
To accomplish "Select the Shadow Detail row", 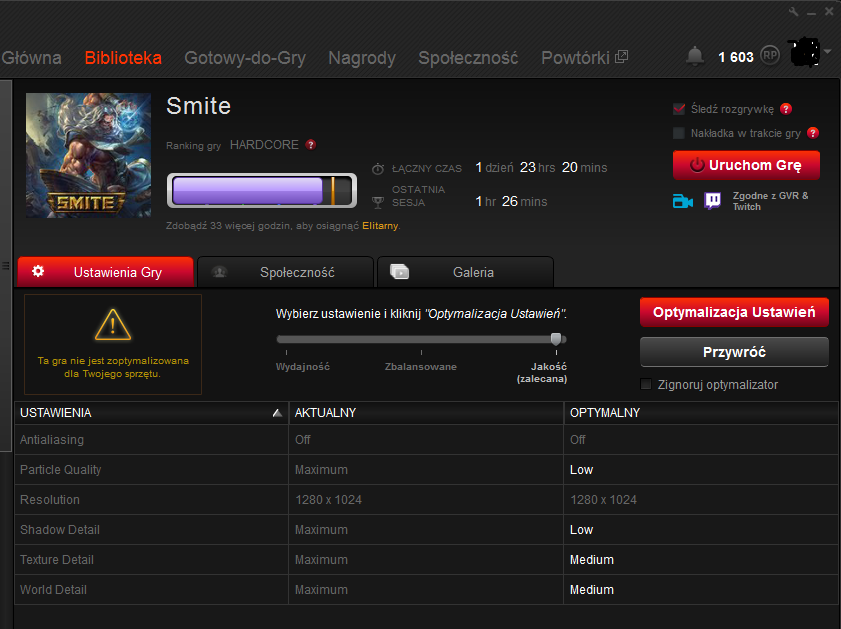I will pyautogui.click(x=426, y=530).
